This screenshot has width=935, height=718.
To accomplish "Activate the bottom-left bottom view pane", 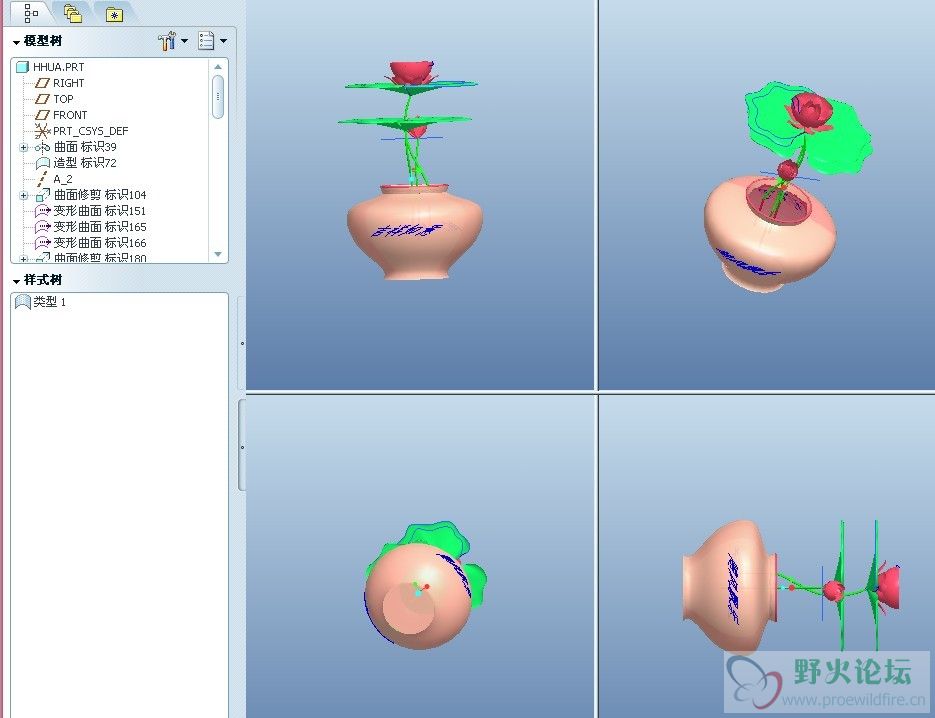I will click(x=420, y=556).
